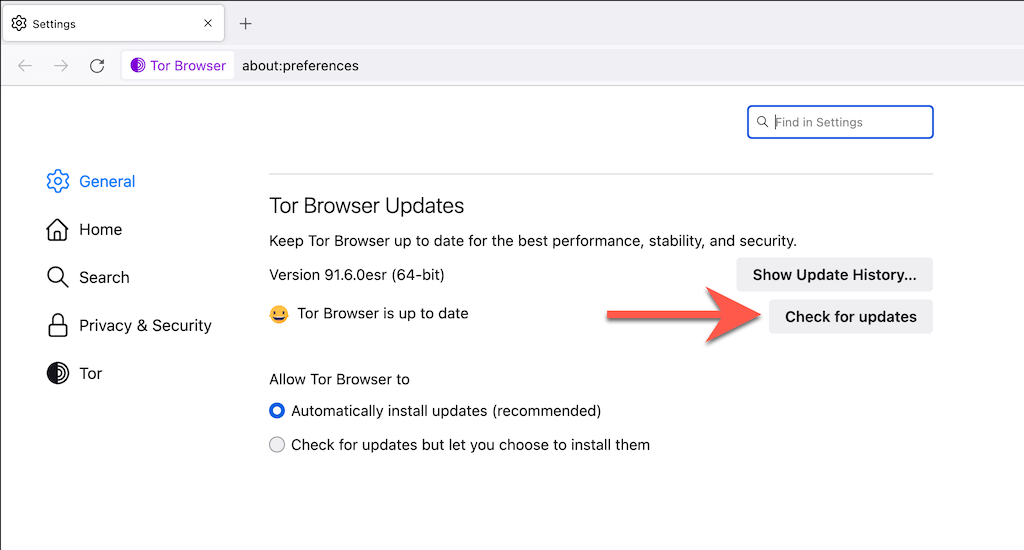Click the Check for updates button
1024x550 pixels.
850,317
